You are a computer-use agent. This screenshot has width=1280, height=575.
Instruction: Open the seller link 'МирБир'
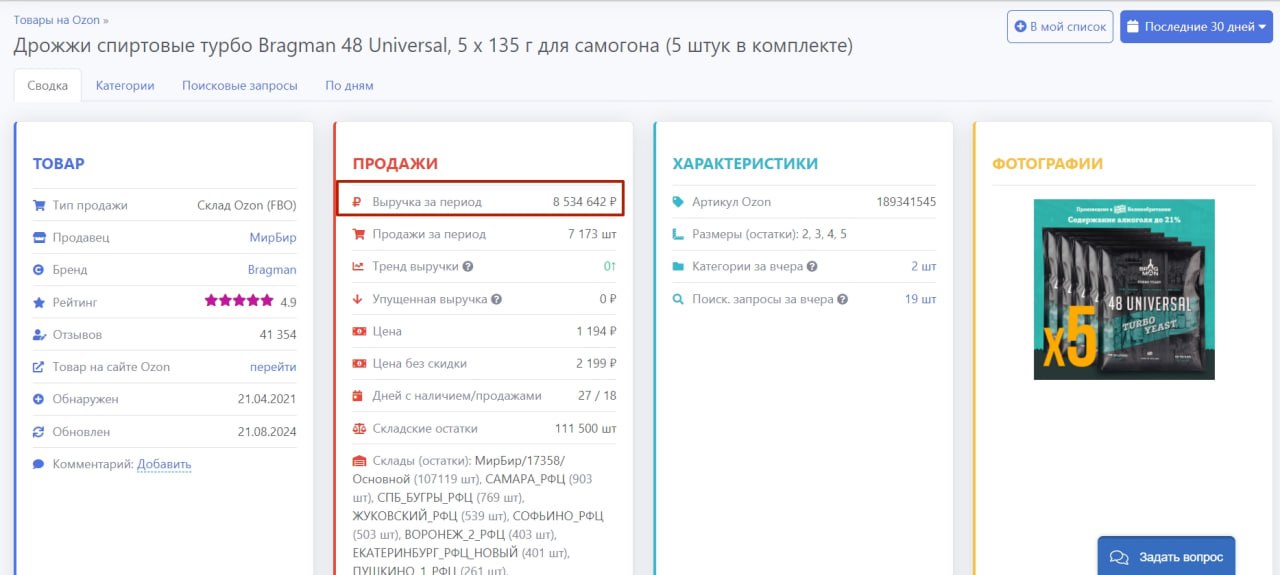coord(273,237)
